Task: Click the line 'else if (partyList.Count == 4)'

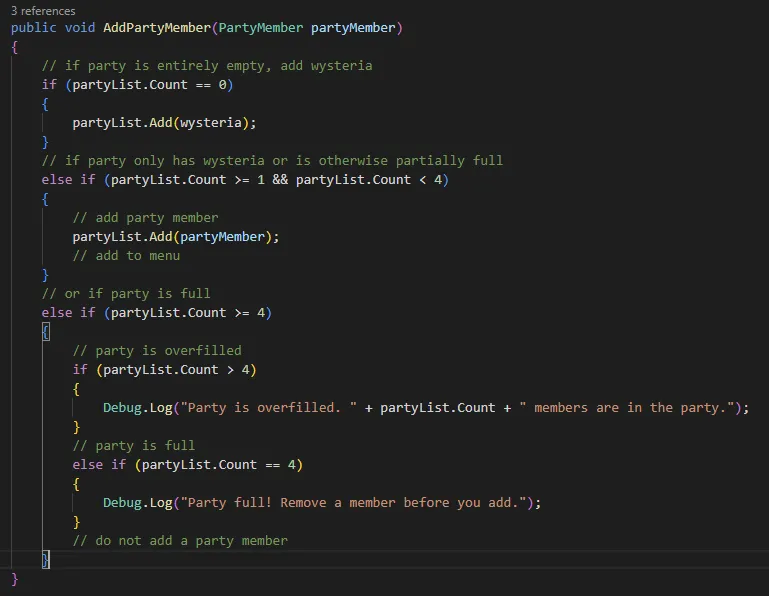Action: tap(187, 465)
